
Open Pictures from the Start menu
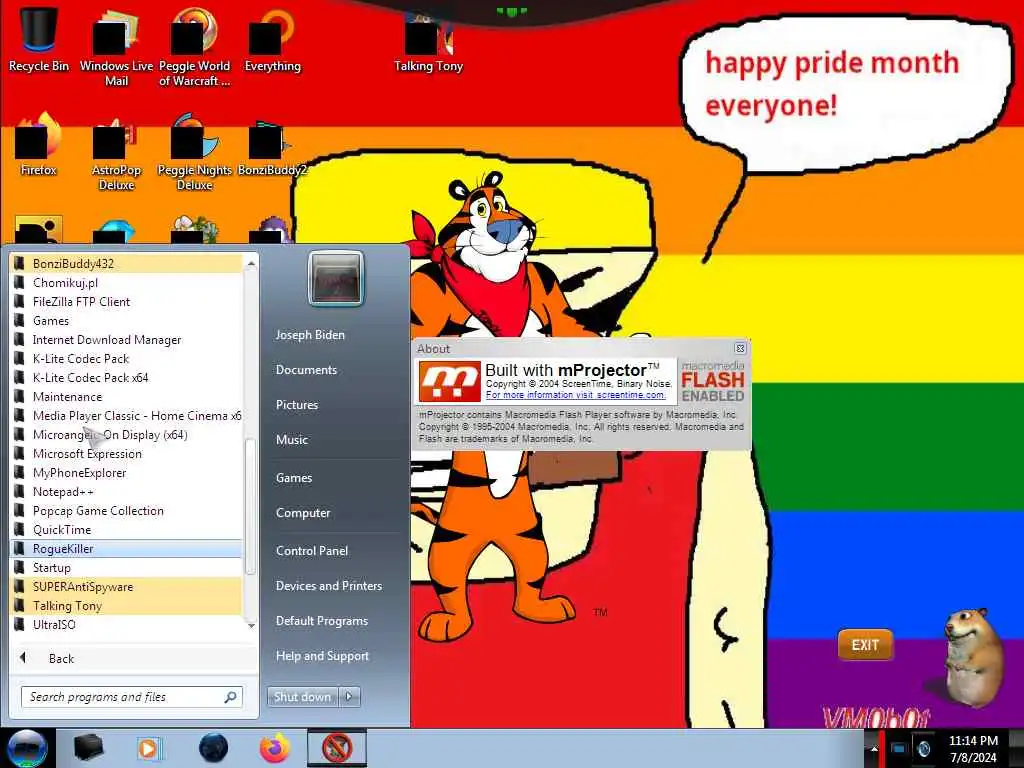click(x=297, y=405)
